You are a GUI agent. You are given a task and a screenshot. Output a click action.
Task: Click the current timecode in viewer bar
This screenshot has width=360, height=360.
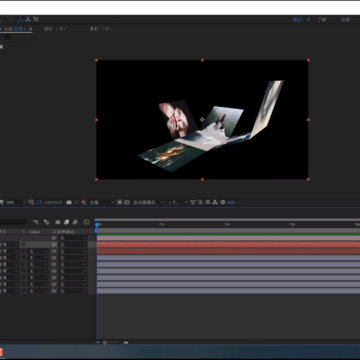[x=53, y=202]
